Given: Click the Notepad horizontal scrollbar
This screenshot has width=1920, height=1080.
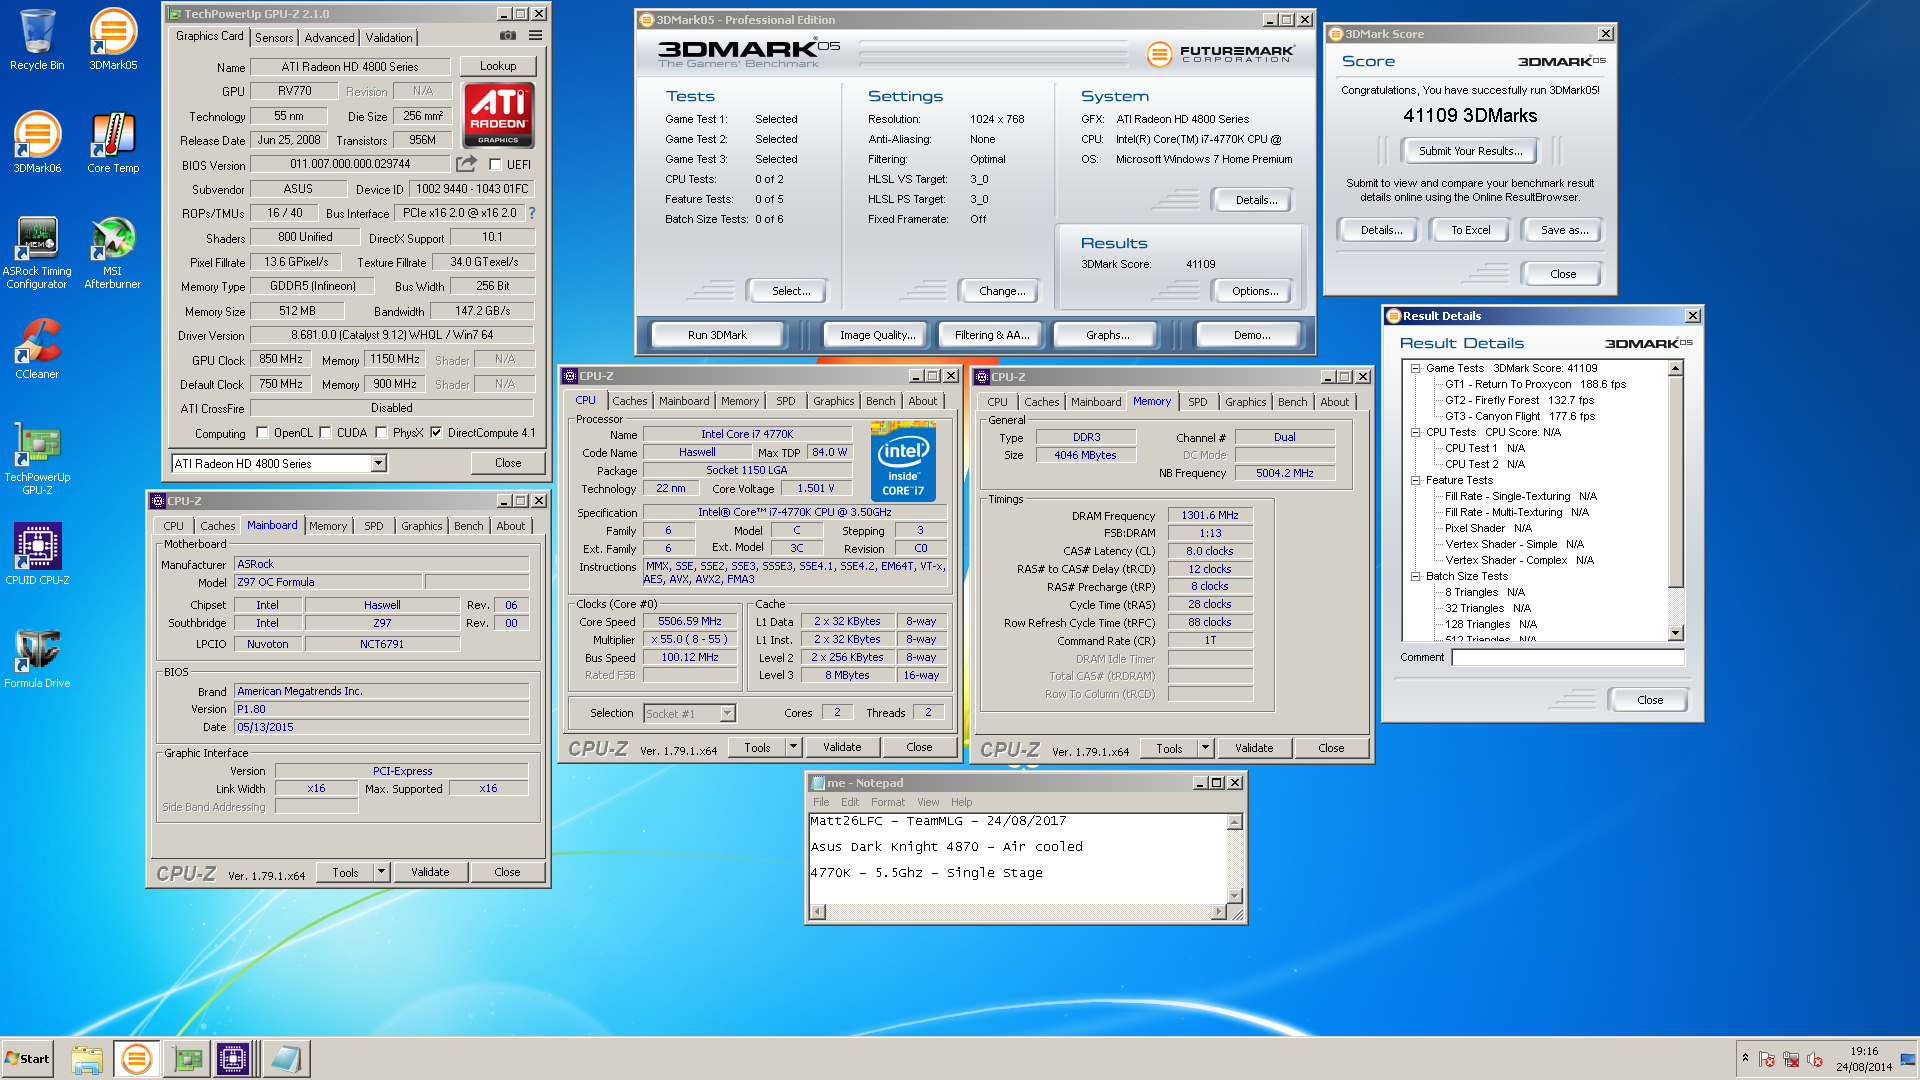Looking at the screenshot, I should 1018,912.
